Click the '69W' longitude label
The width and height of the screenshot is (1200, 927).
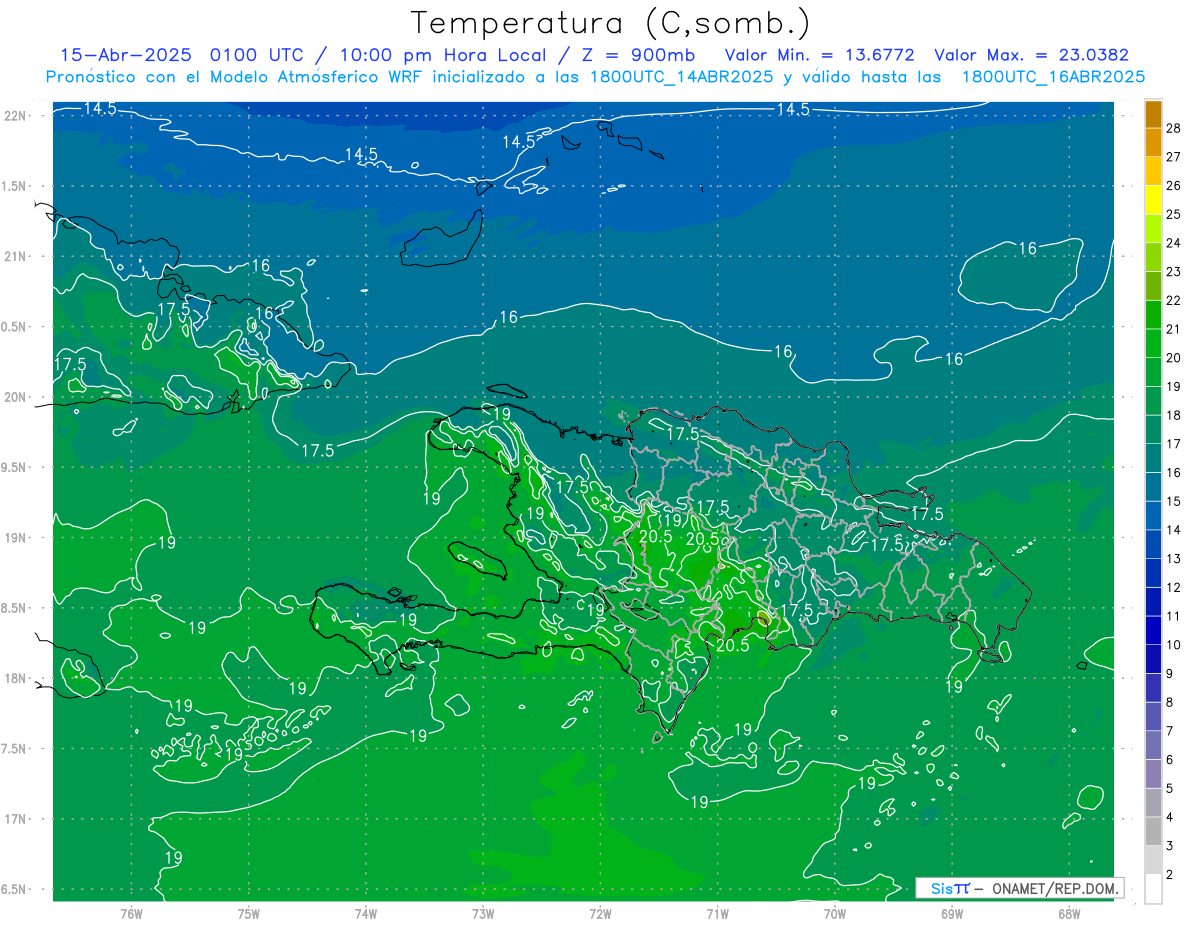coord(952,913)
